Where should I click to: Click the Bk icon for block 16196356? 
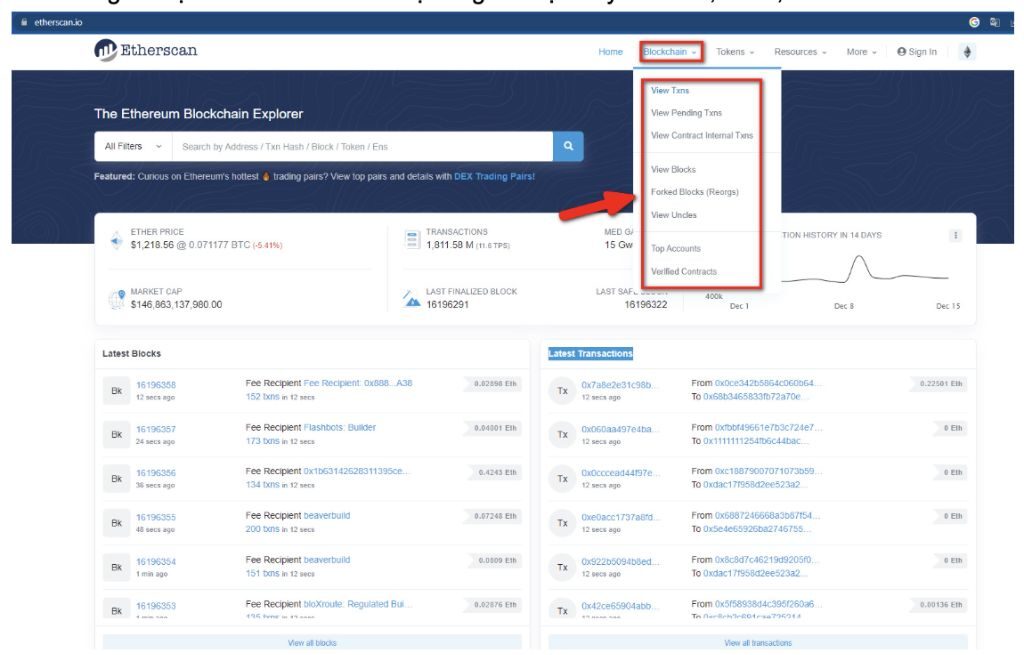(116, 479)
